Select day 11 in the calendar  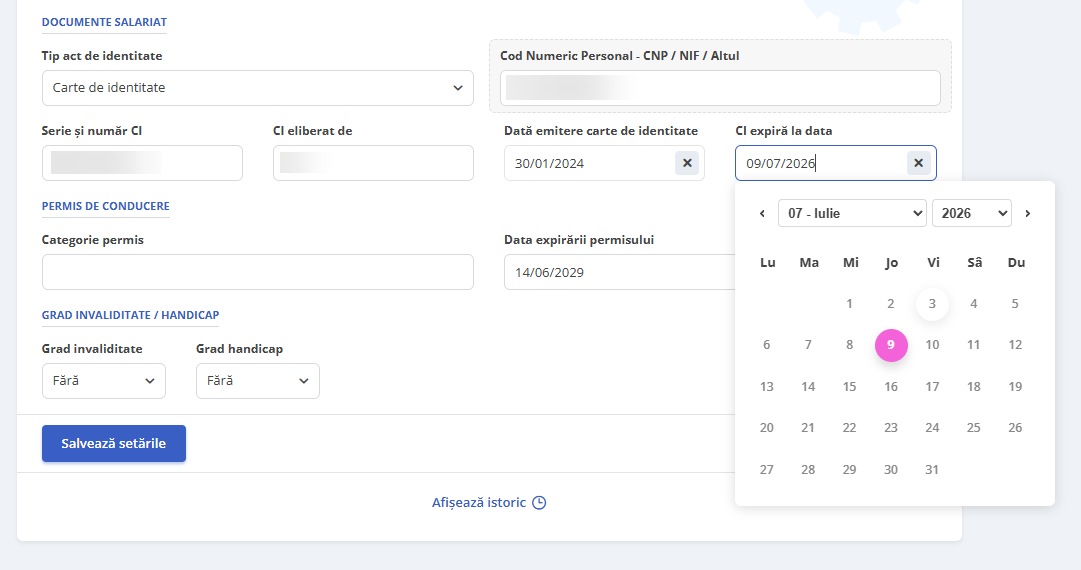[973, 345]
